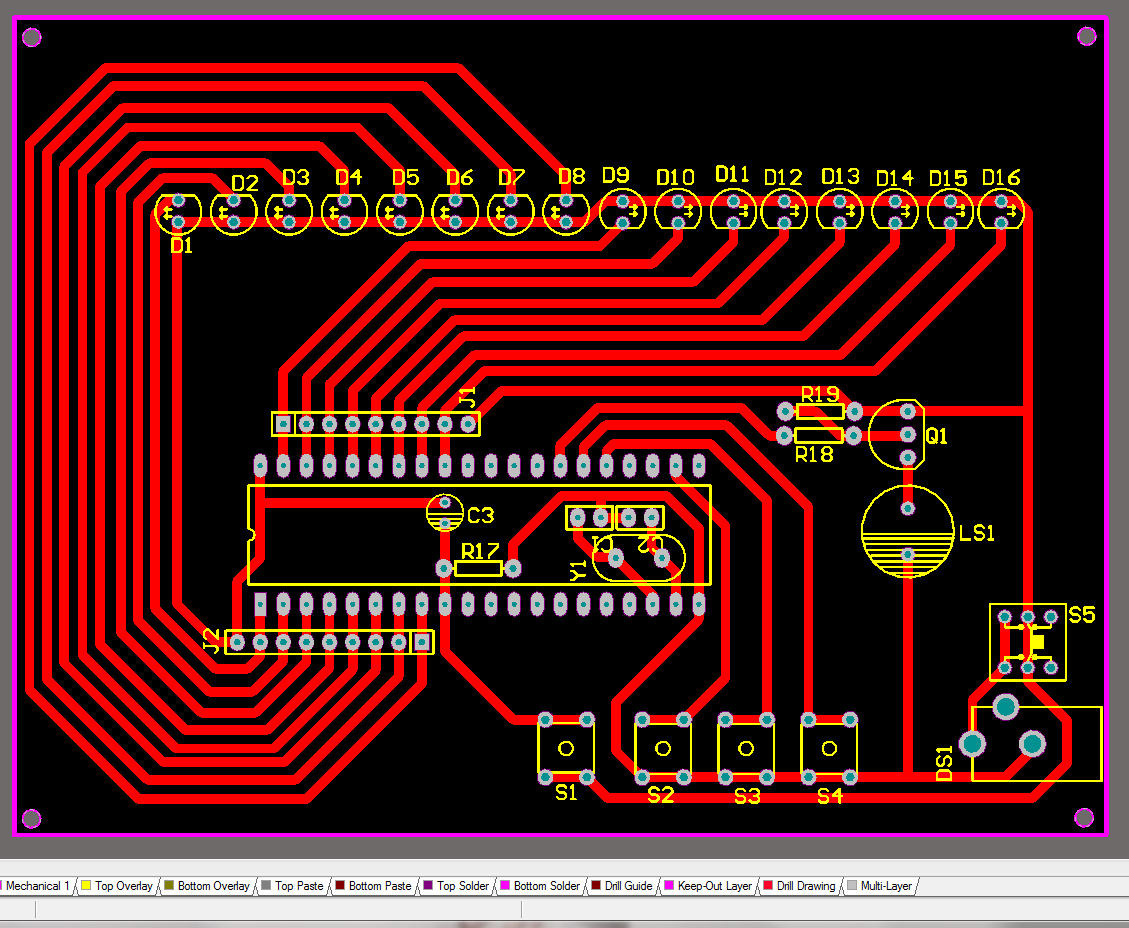Select pushbutton S1 footprint
This screenshot has width=1129, height=928.
(x=566, y=749)
